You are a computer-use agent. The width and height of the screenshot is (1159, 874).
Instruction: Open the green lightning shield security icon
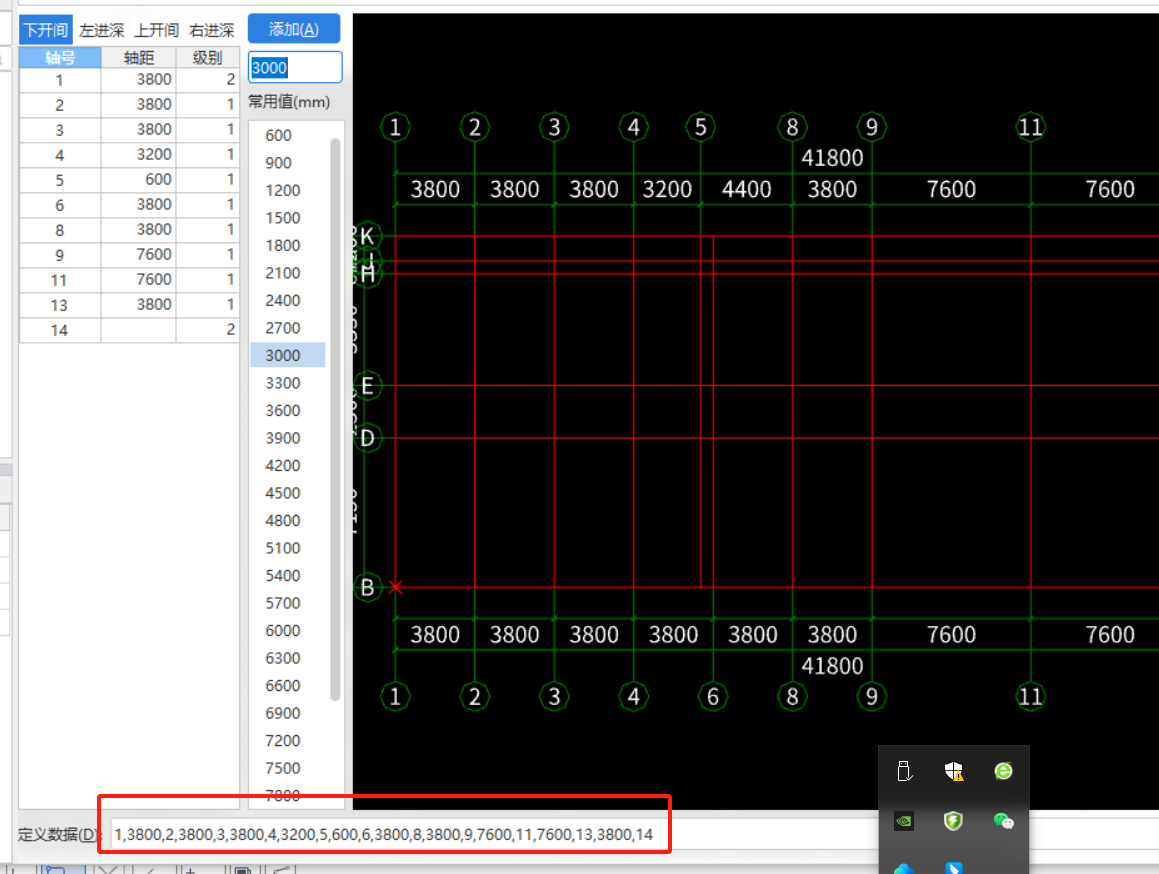click(x=954, y=821)
